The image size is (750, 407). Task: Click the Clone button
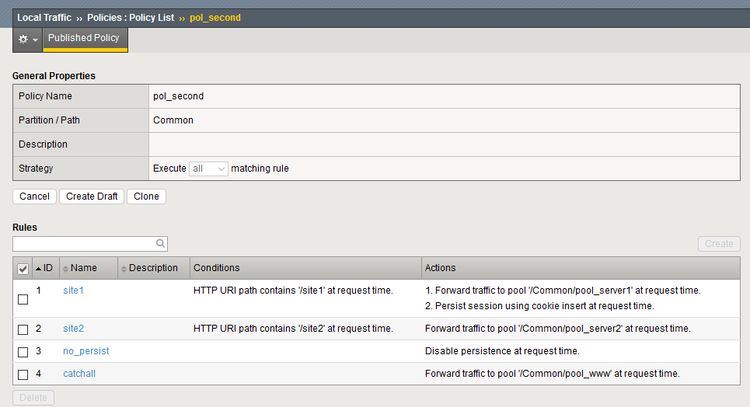pos(147,196)
